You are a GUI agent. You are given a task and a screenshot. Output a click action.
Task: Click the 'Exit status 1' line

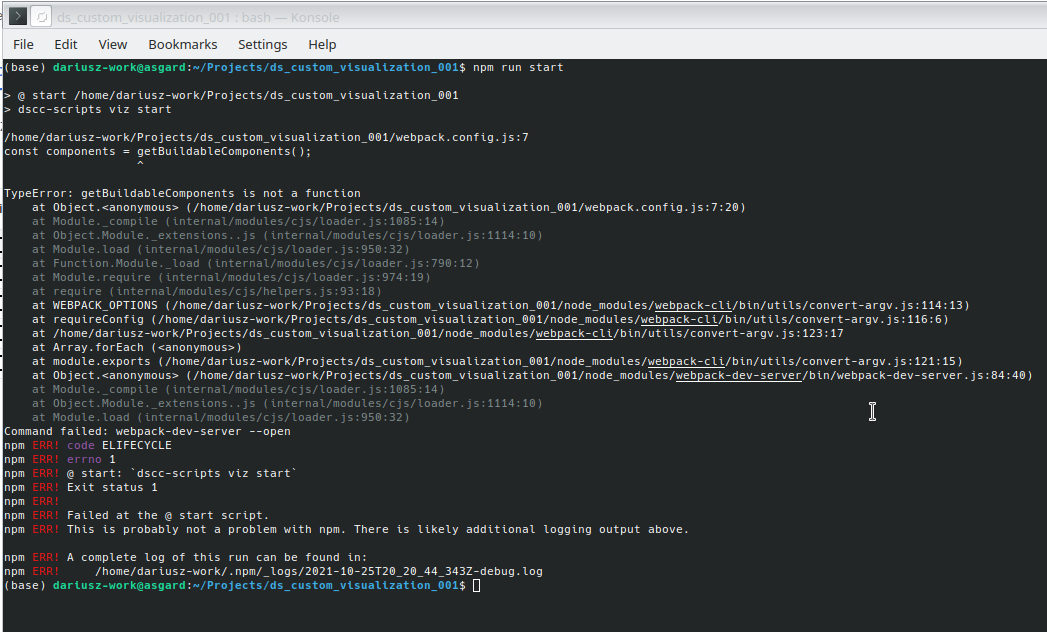[x=81, y=487]
